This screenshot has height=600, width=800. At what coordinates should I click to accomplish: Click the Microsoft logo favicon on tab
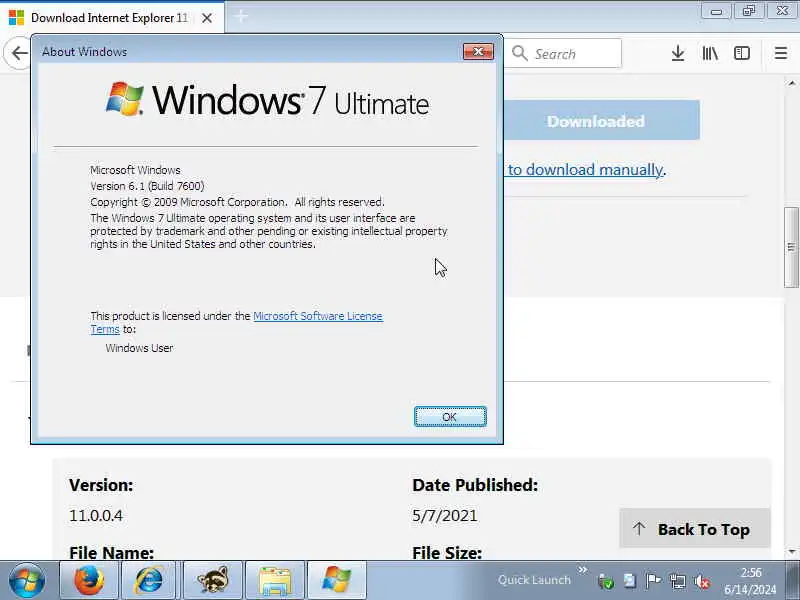pos(16,18)
